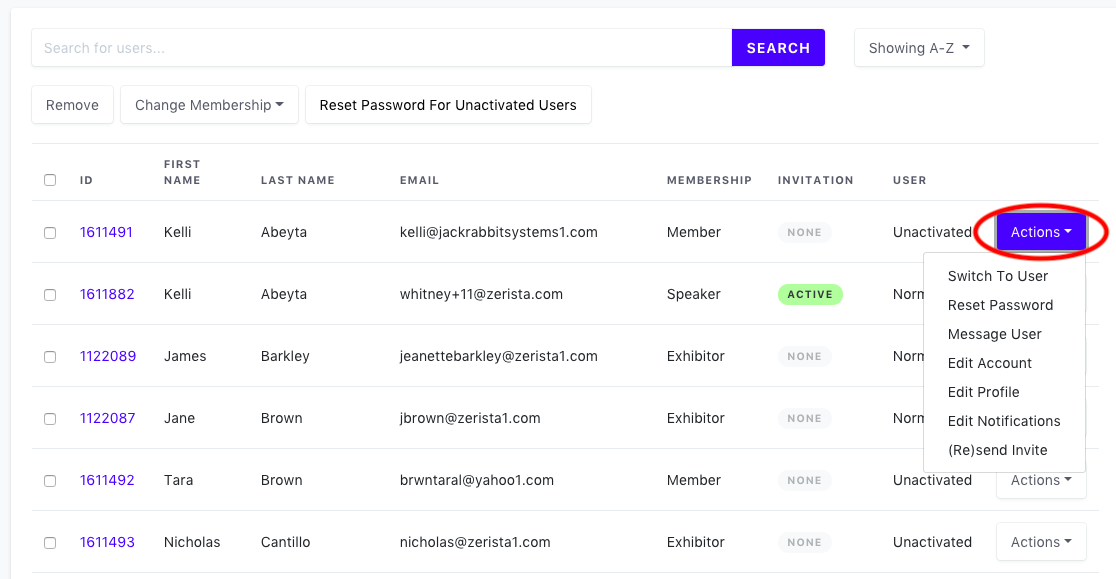Pick (Re)send Invite menu option
This screenshot has width=1116, height=579.
pyautogui.click(x=997, y=450)
